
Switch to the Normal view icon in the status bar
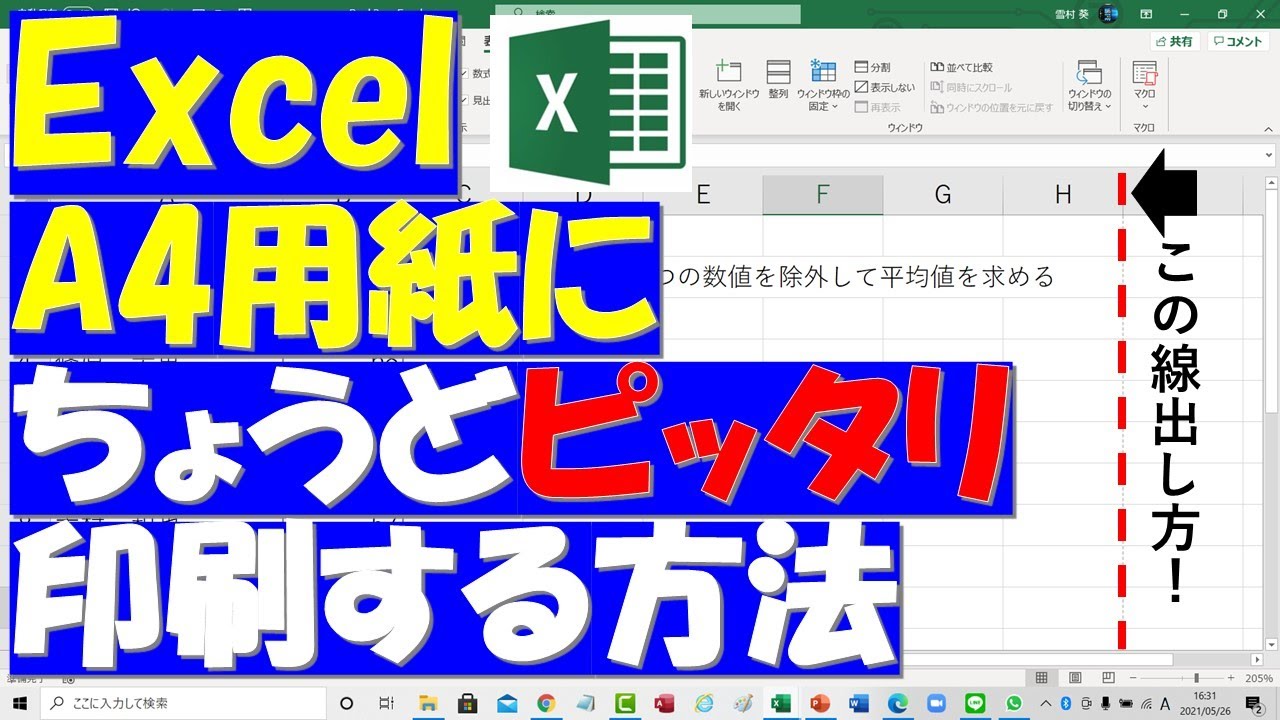(1042, 678)
